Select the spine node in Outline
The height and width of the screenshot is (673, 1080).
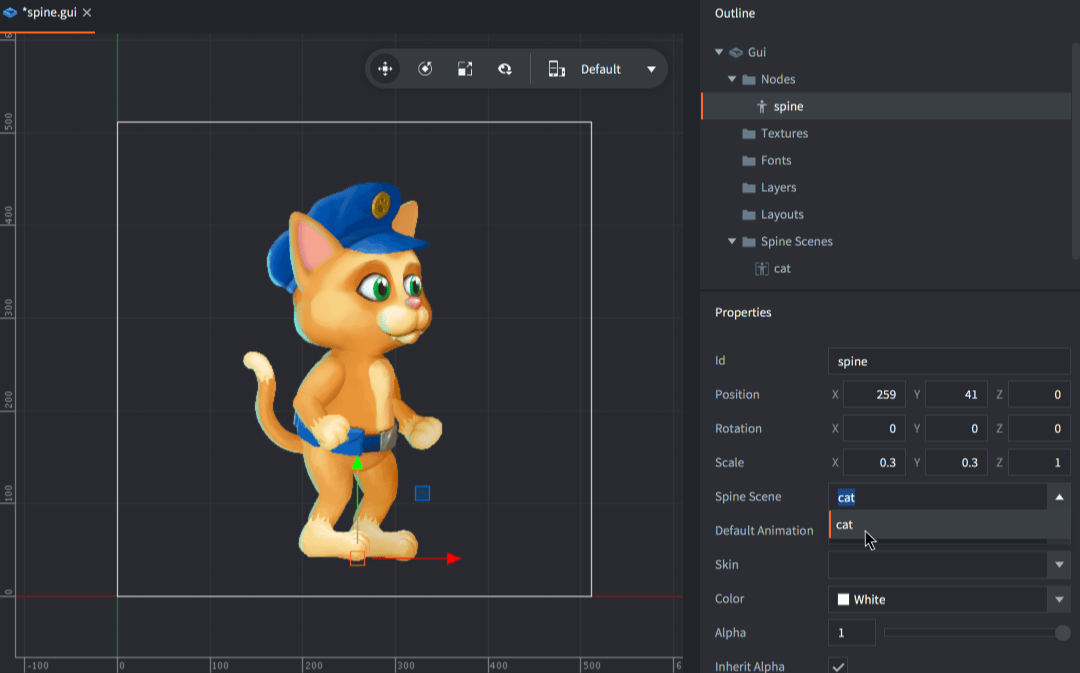[788, 106]
